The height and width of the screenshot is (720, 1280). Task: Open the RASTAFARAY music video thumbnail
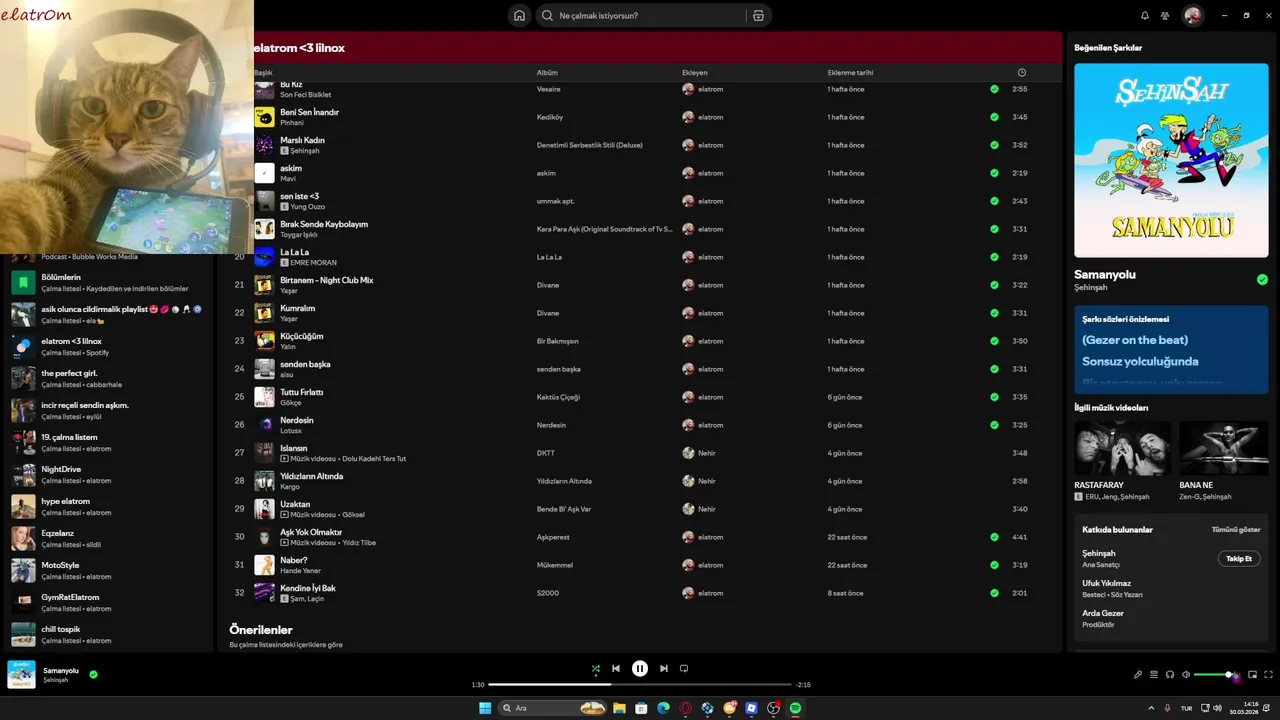pos(1122,448)
